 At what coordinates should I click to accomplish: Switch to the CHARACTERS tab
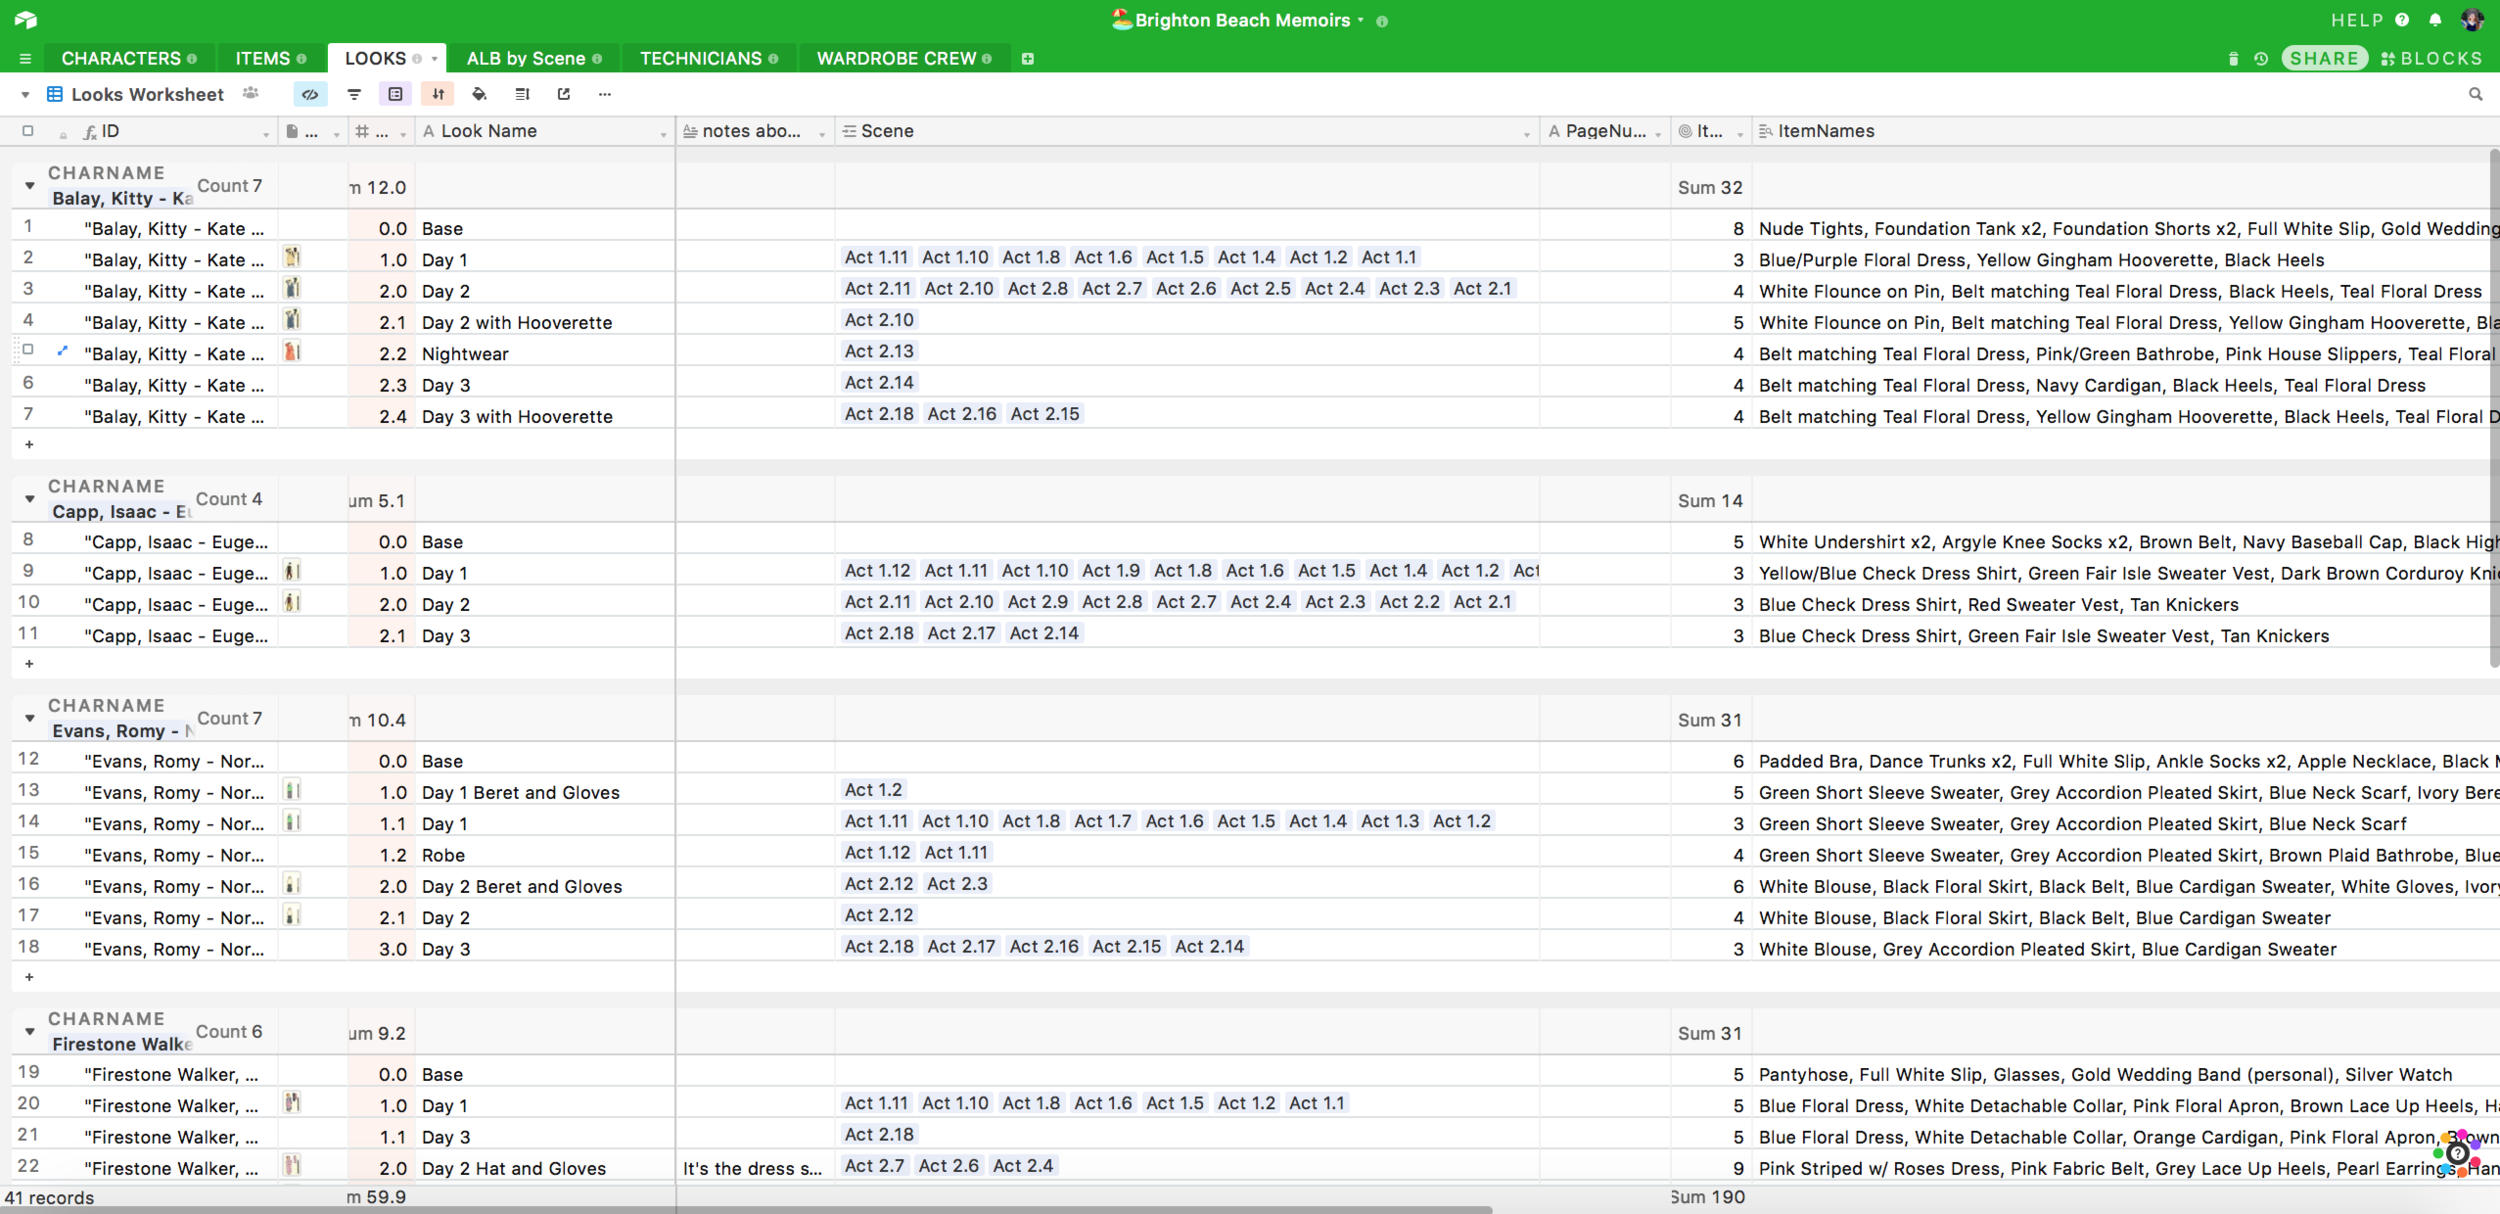pos(121,59)
